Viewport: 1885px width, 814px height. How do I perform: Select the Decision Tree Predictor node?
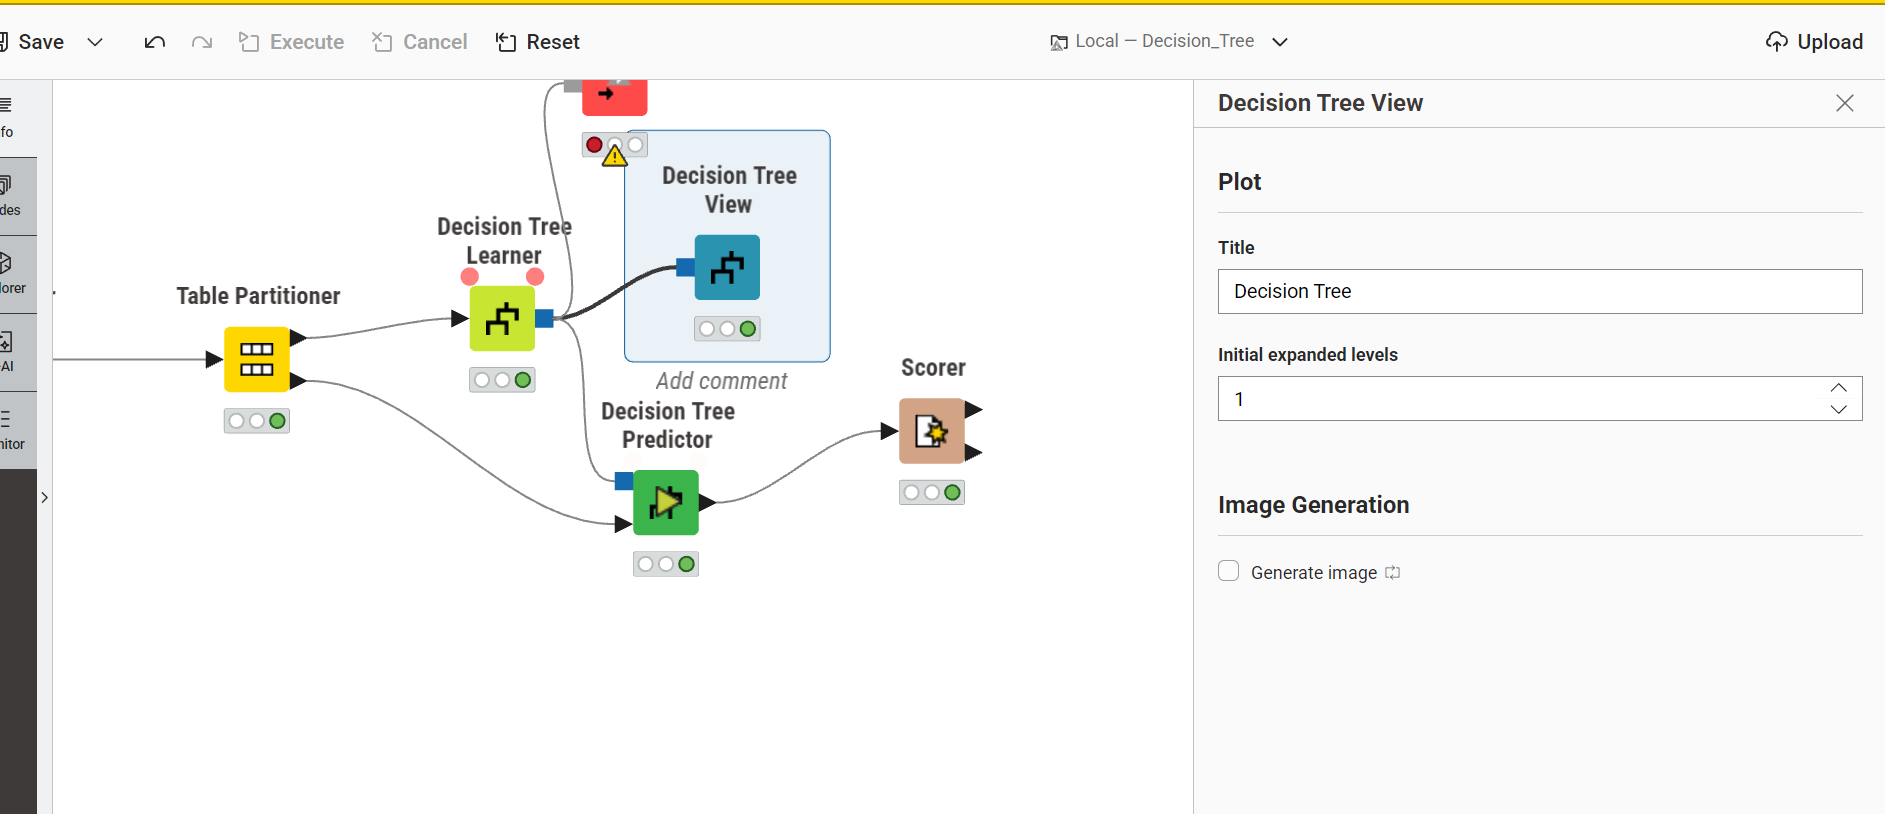pyautogui.click(x=666, y=502)
